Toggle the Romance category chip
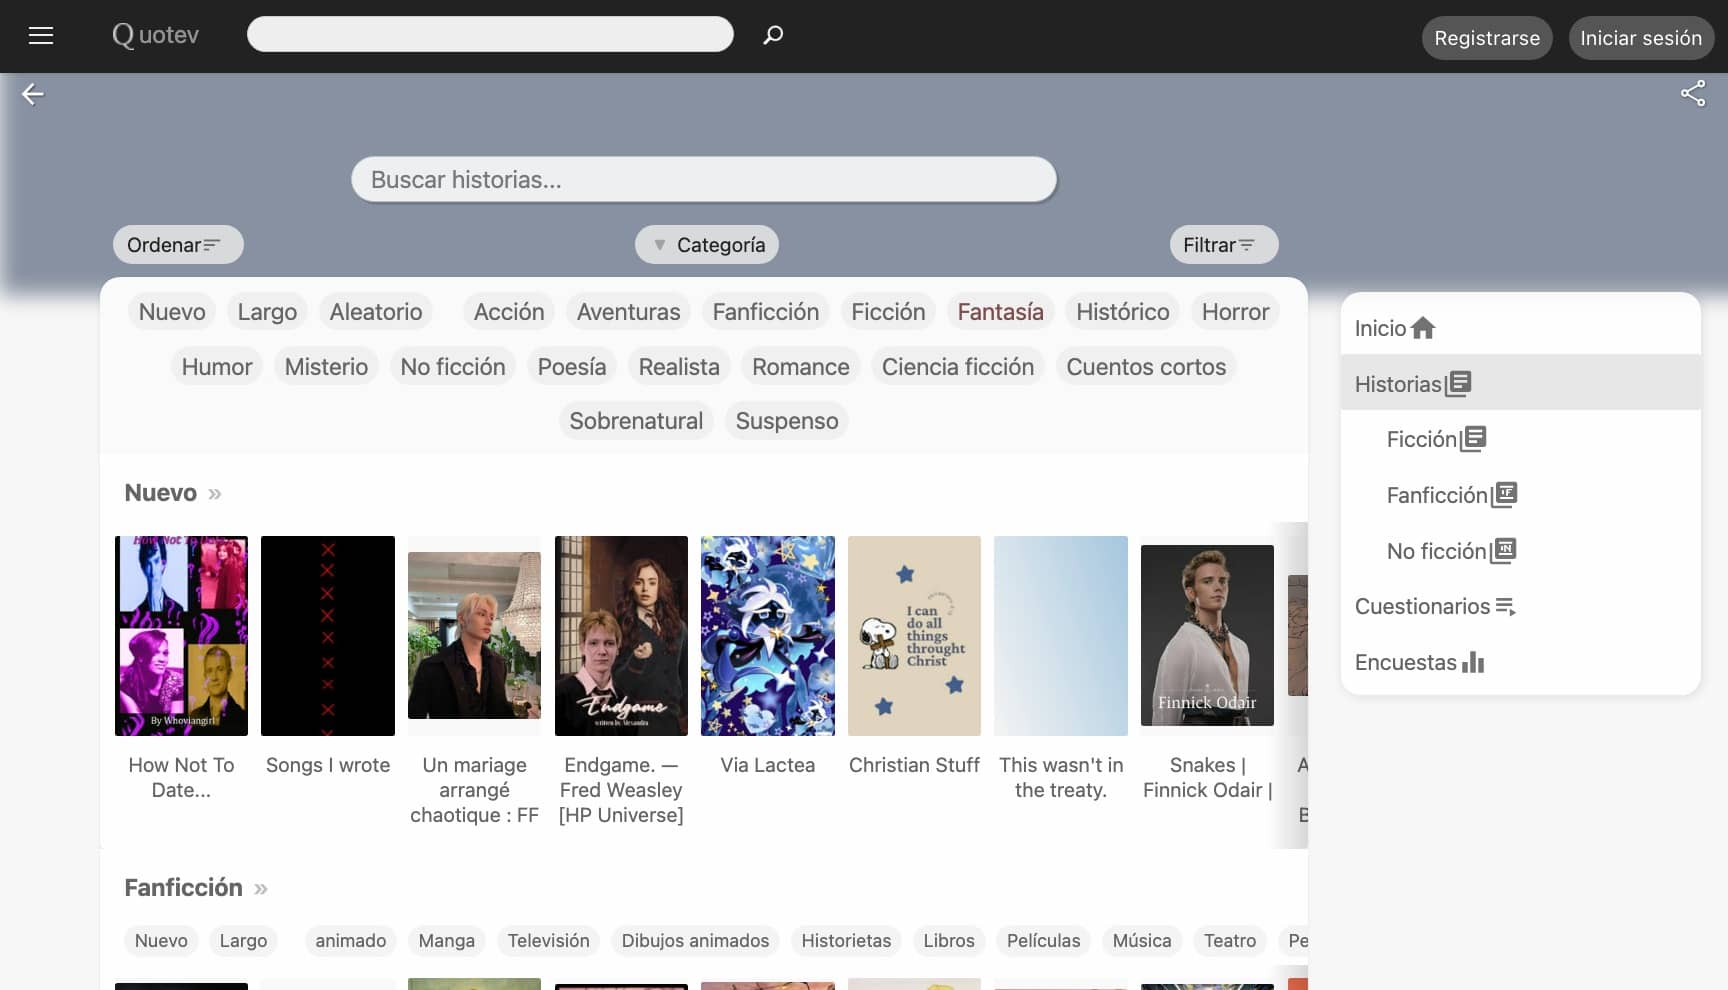The height and width of the screenshot is (990, 1728). (800, 367)
